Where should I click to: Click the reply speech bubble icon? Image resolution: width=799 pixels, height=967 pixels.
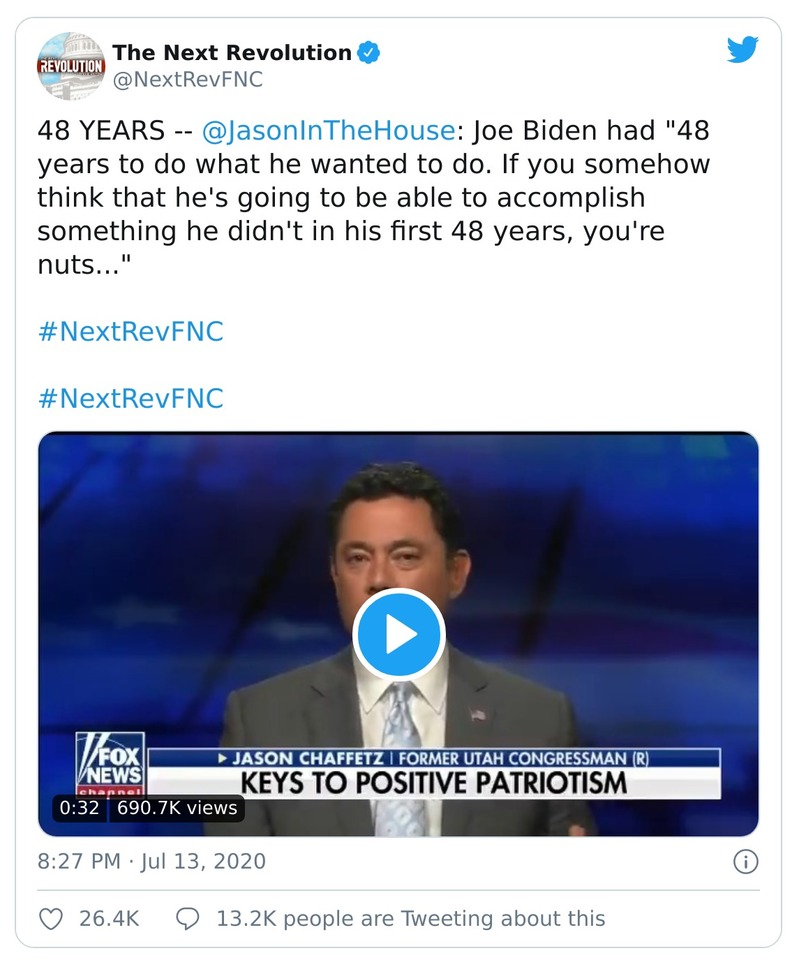[186, 917]
